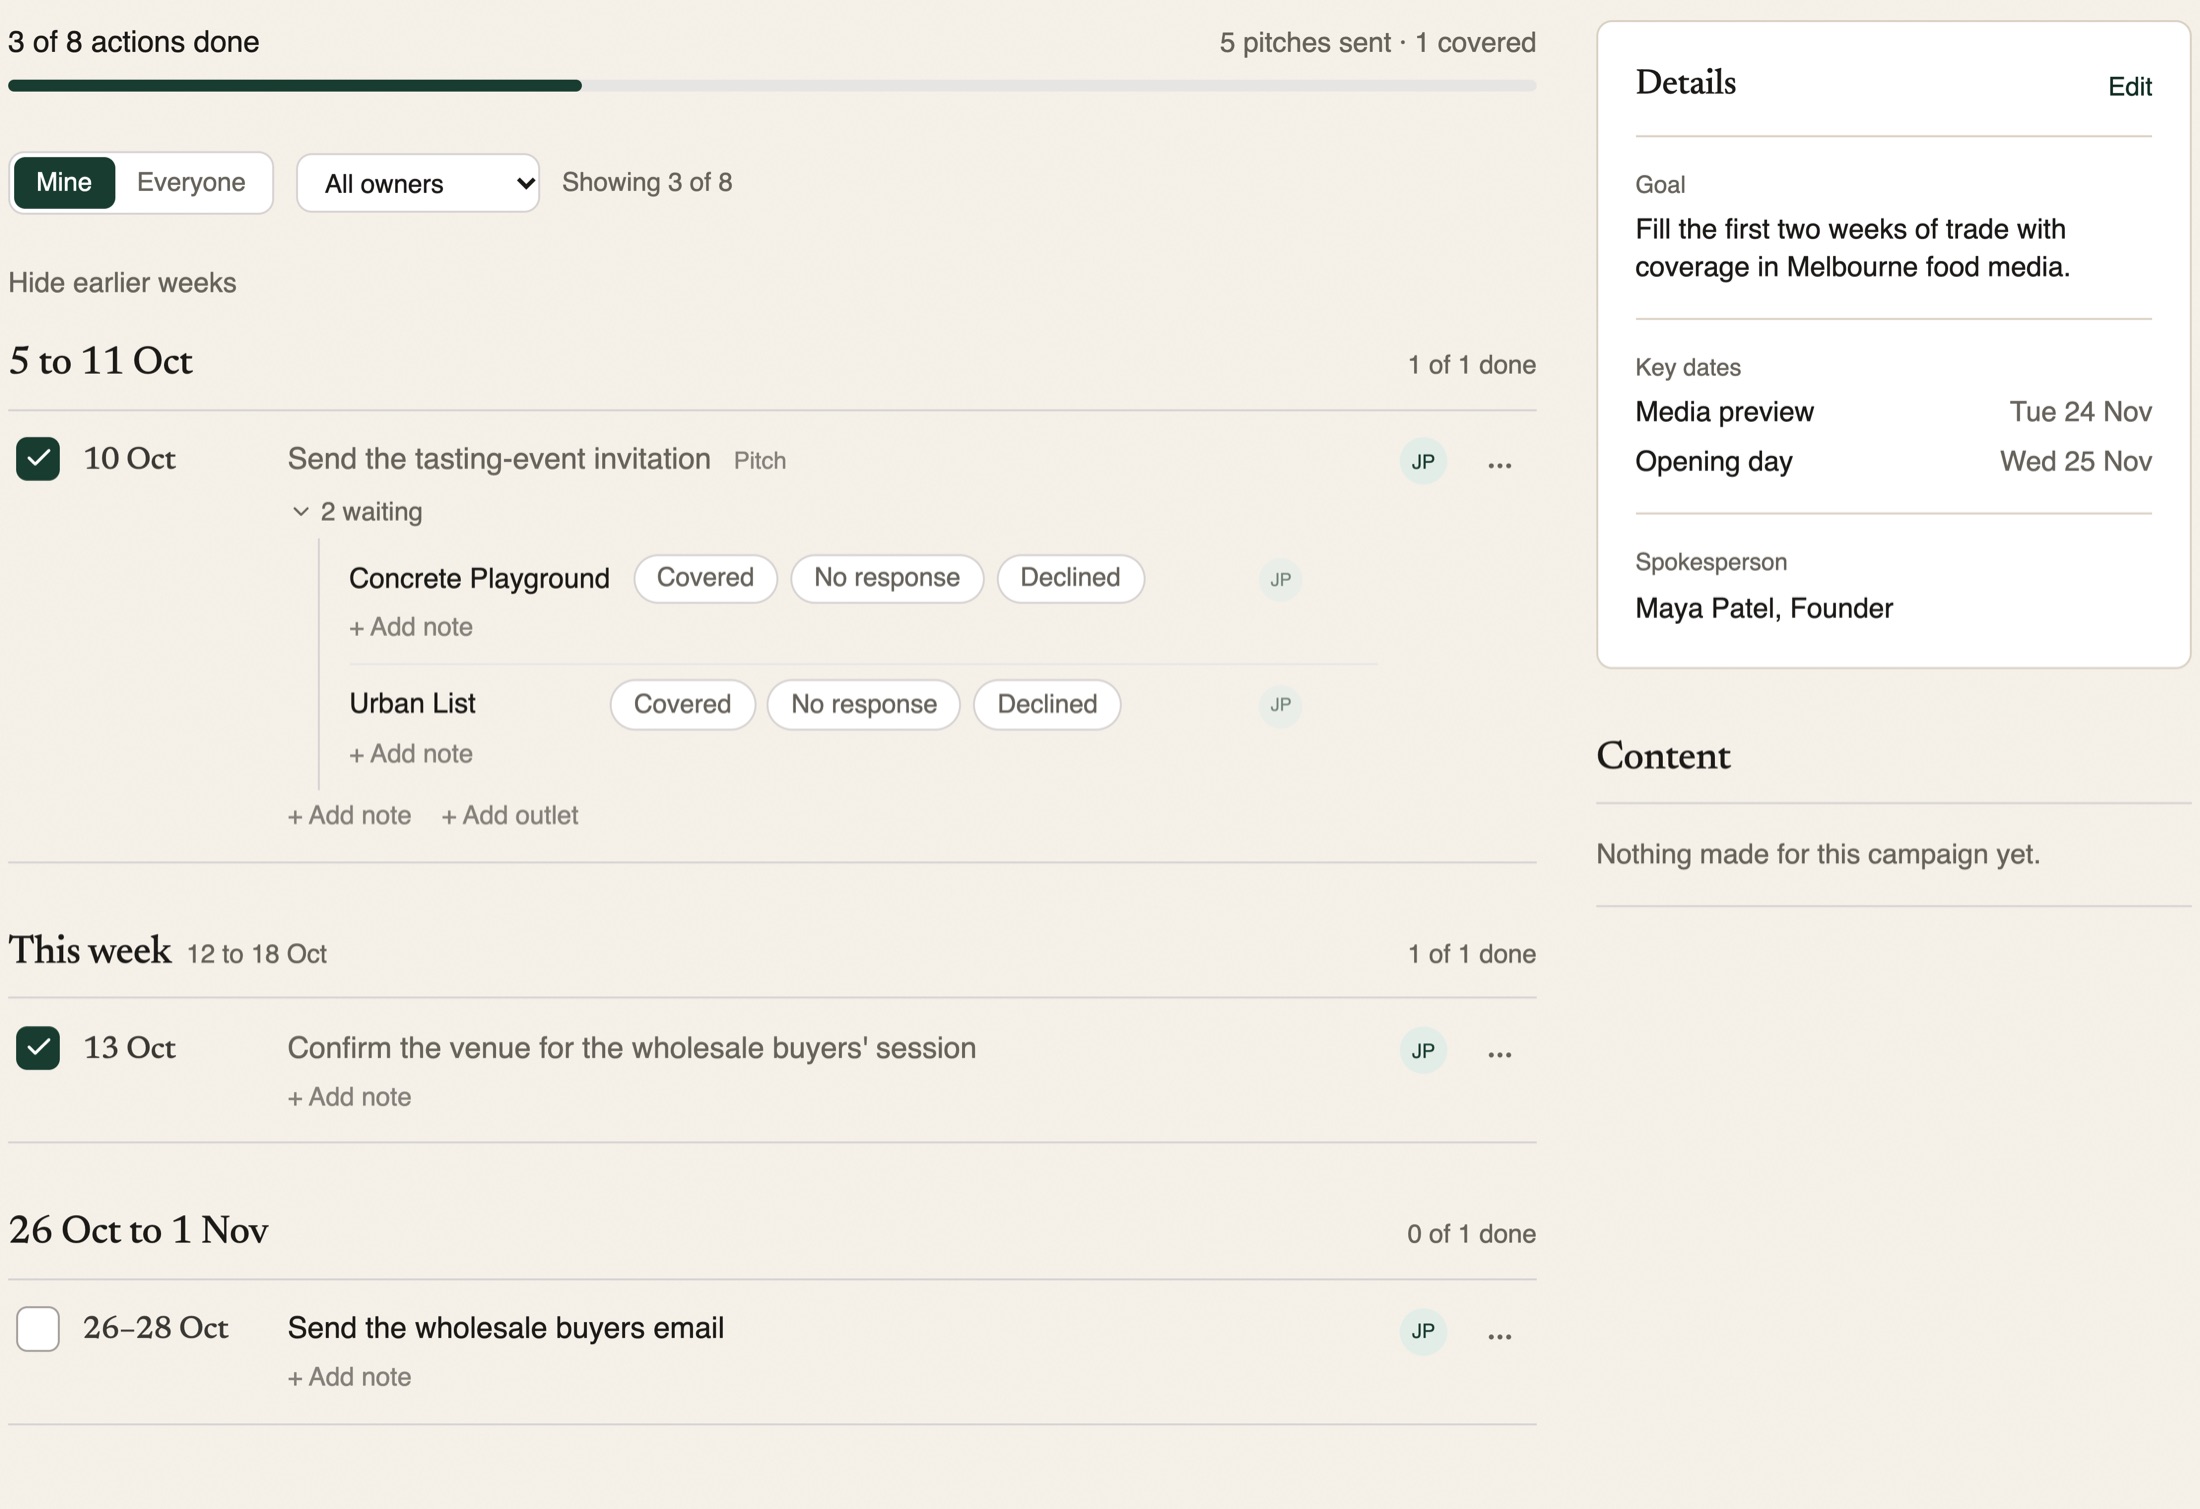Open the All owners dropdown
Screen dimensions: 2200x1509
click(418, 183)
